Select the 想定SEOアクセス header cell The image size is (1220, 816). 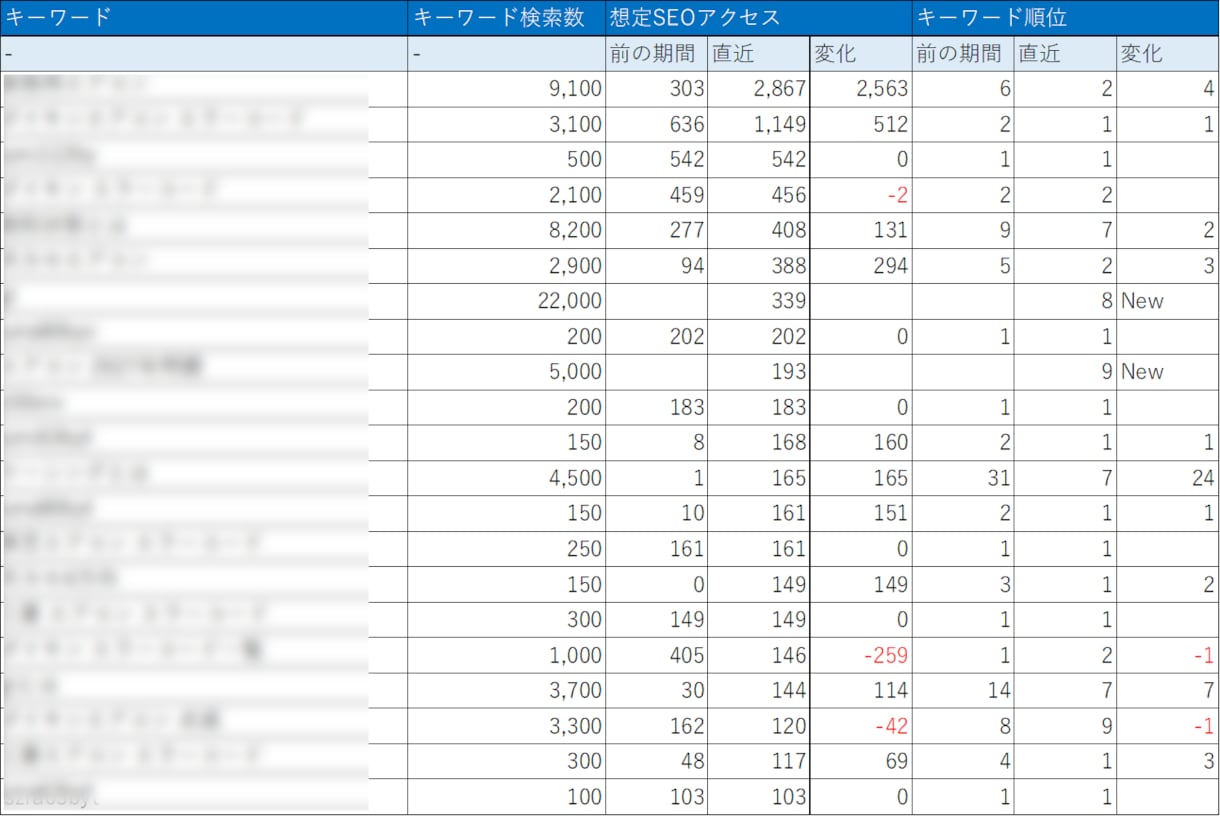(x=759, y=18)
